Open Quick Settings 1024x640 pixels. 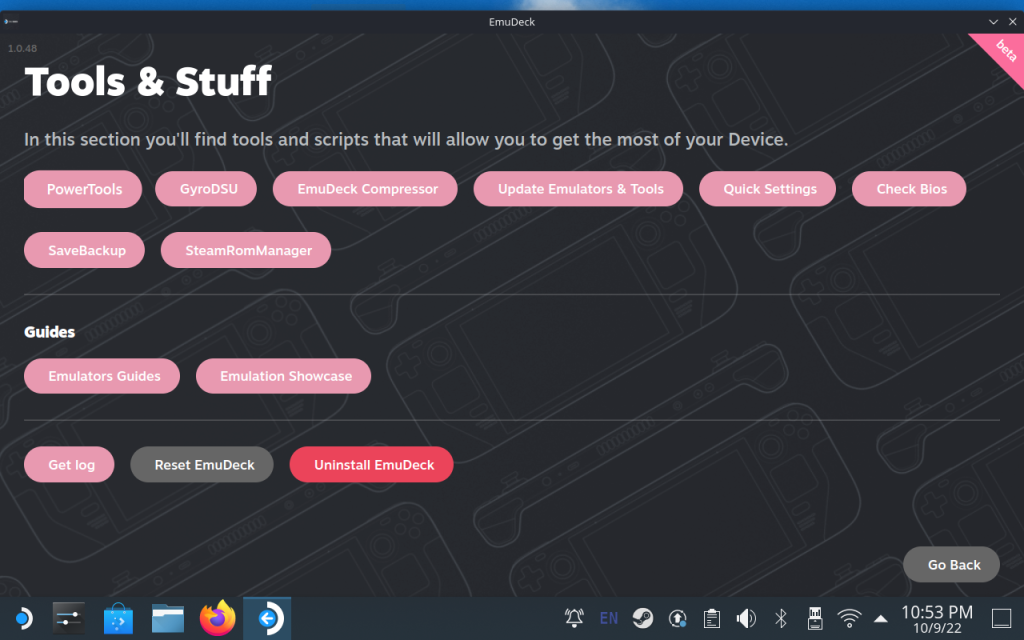point(767,189)
